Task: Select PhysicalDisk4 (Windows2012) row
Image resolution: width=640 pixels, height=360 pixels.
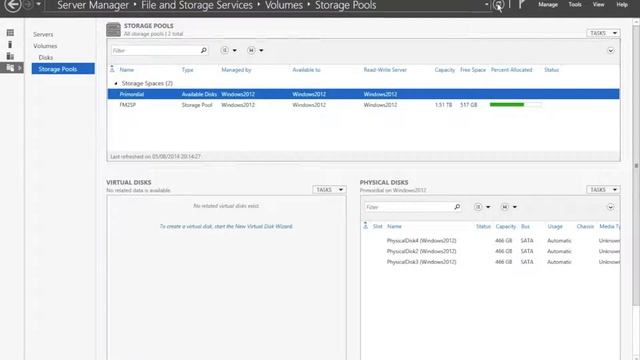Action: pos(490,240)
